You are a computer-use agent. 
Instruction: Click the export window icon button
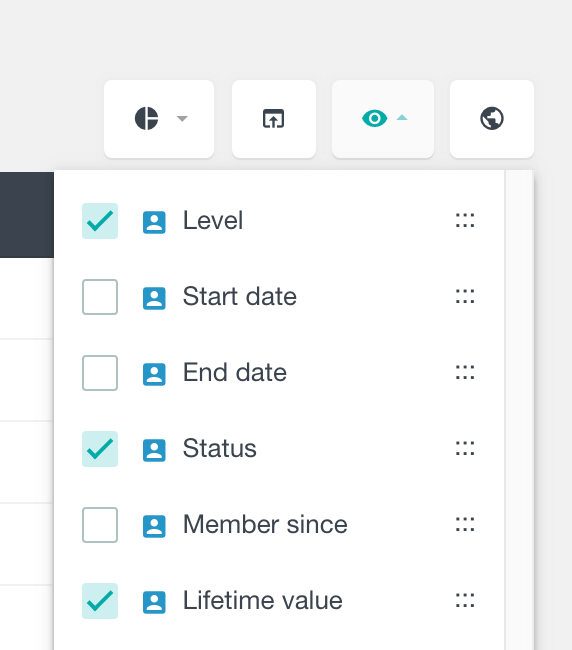pyautogui.click(x=274, y=119)
